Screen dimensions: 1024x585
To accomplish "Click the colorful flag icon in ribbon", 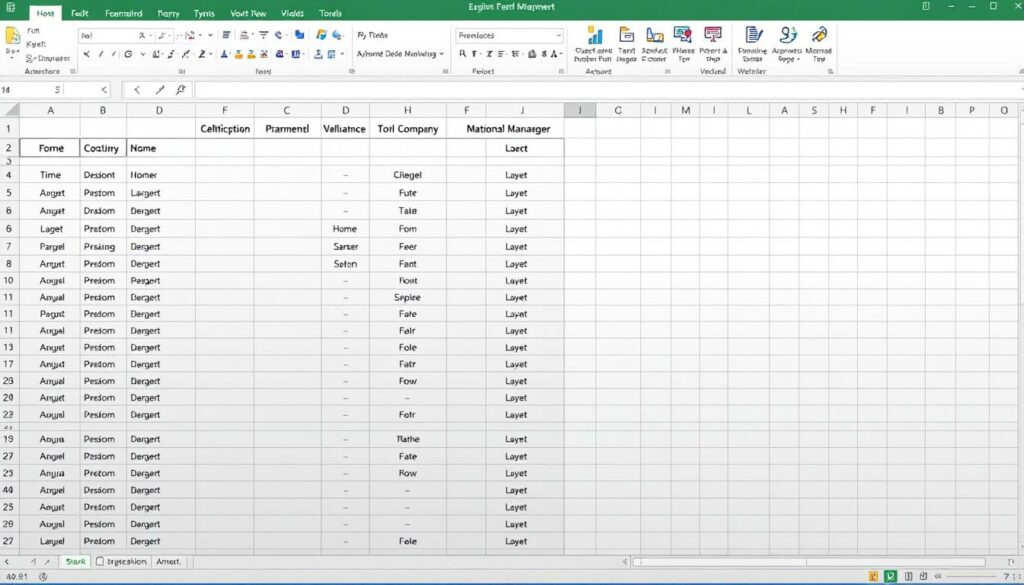I will (321, 35).
